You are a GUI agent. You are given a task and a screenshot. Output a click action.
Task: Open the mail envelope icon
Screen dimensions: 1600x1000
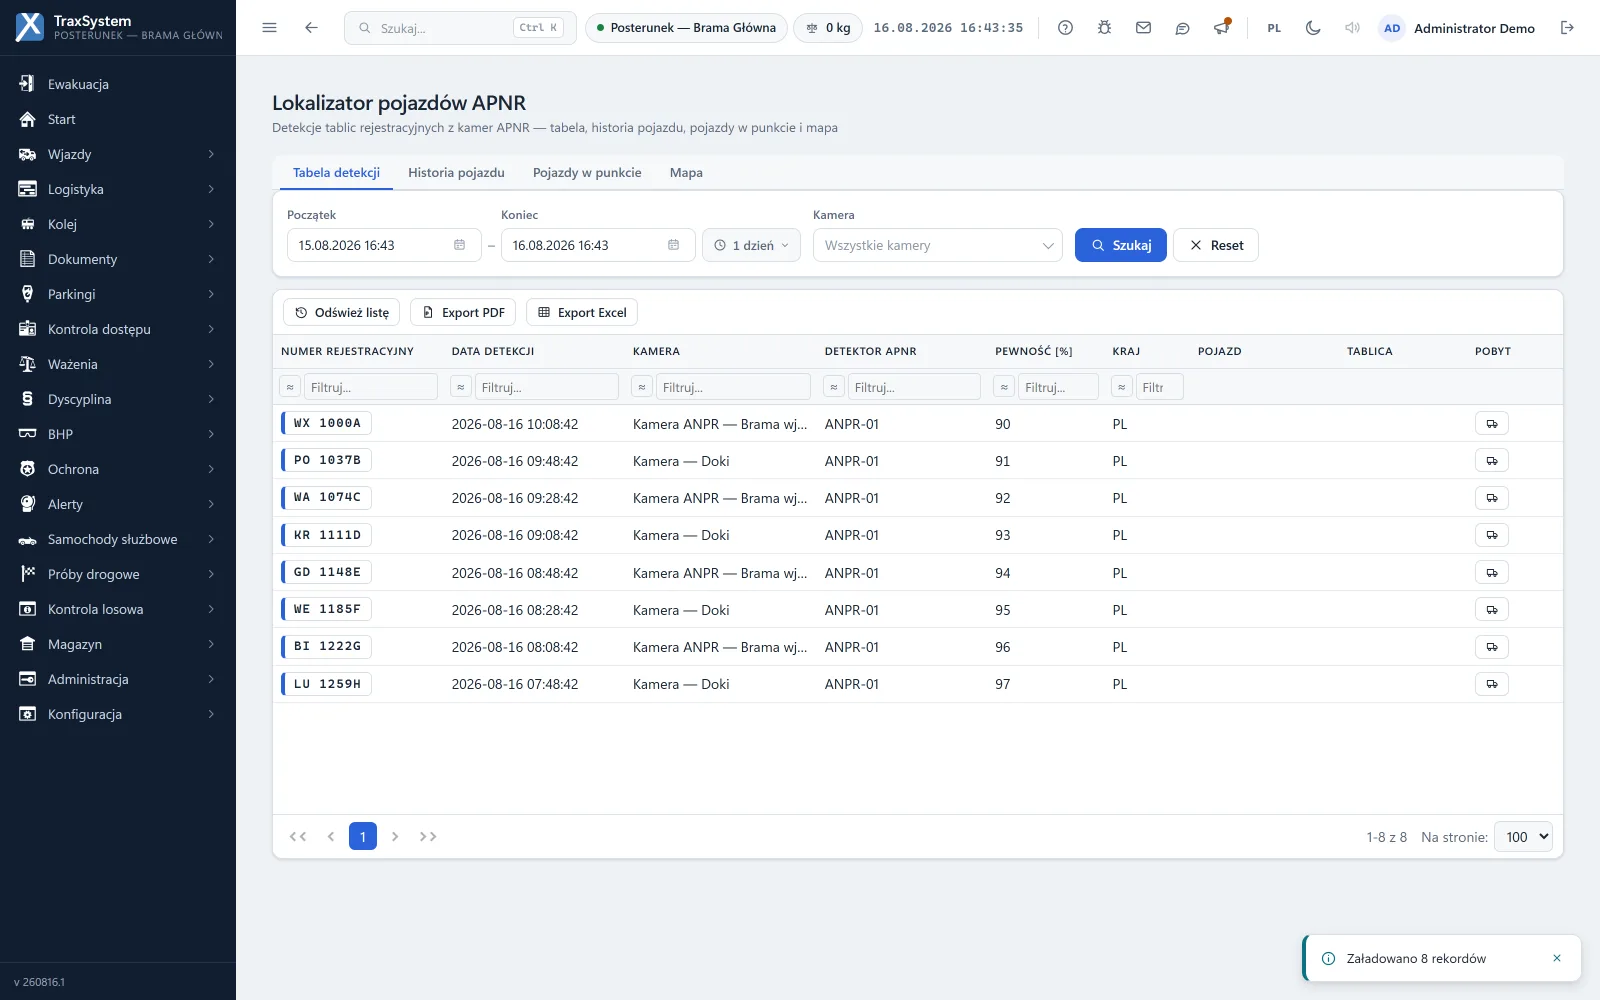point(1143,28)
